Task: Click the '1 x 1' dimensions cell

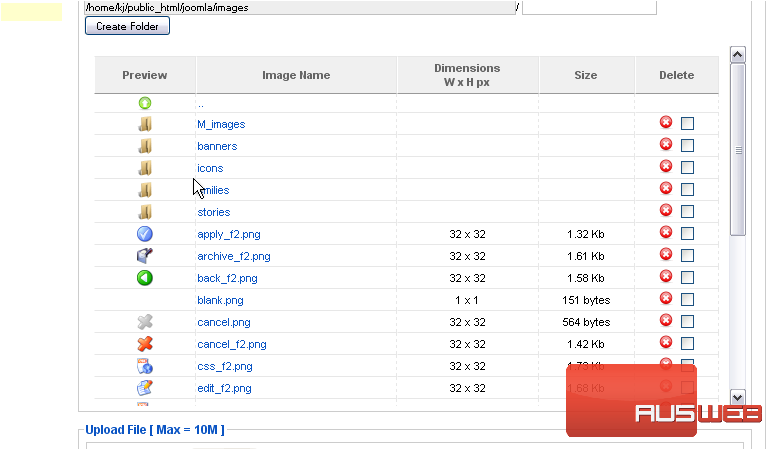Action: tap(467, 300)
